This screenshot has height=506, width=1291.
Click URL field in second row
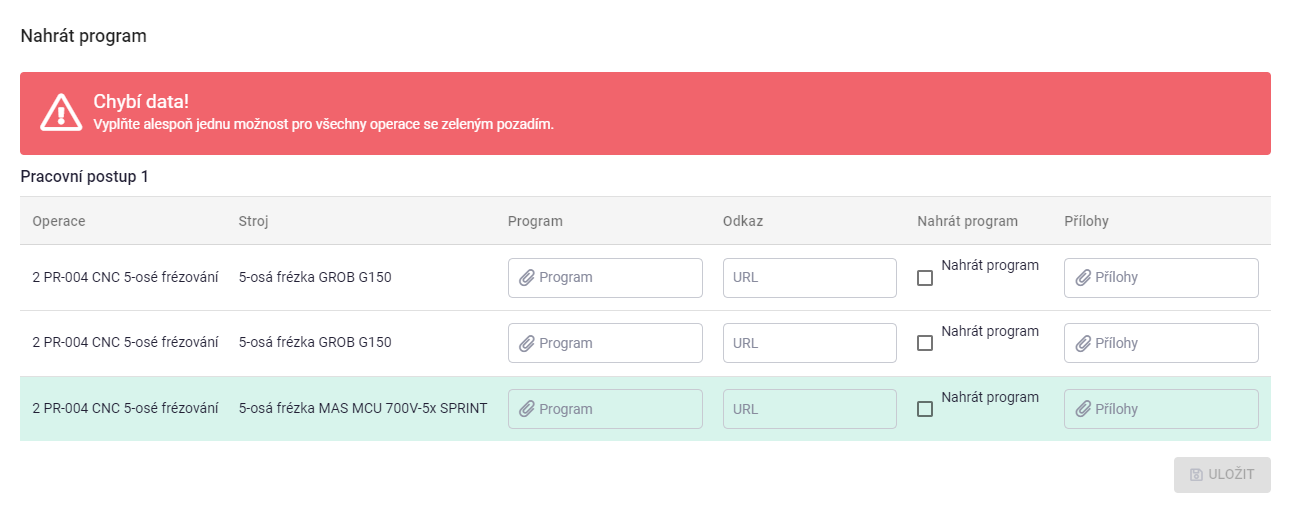810,343
